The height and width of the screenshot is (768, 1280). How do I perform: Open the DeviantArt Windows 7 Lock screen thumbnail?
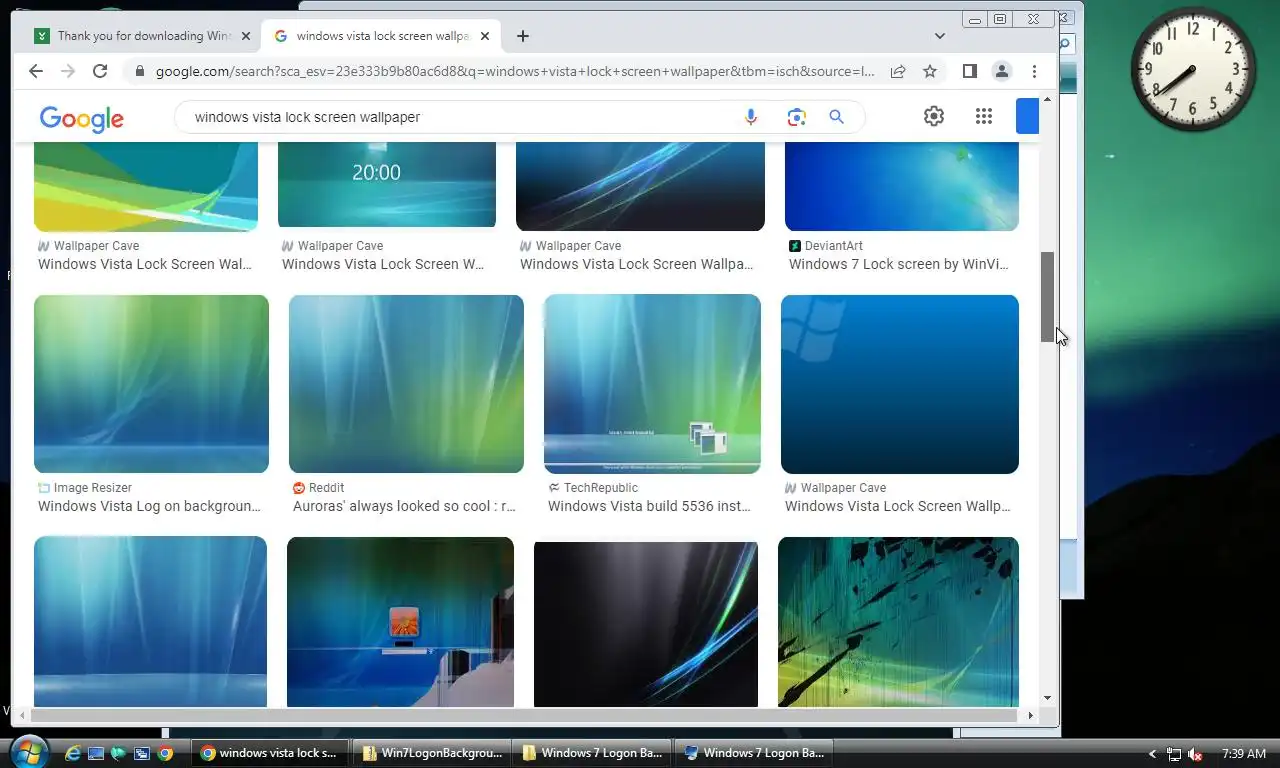pyautogui.click(x=902, y=187)
